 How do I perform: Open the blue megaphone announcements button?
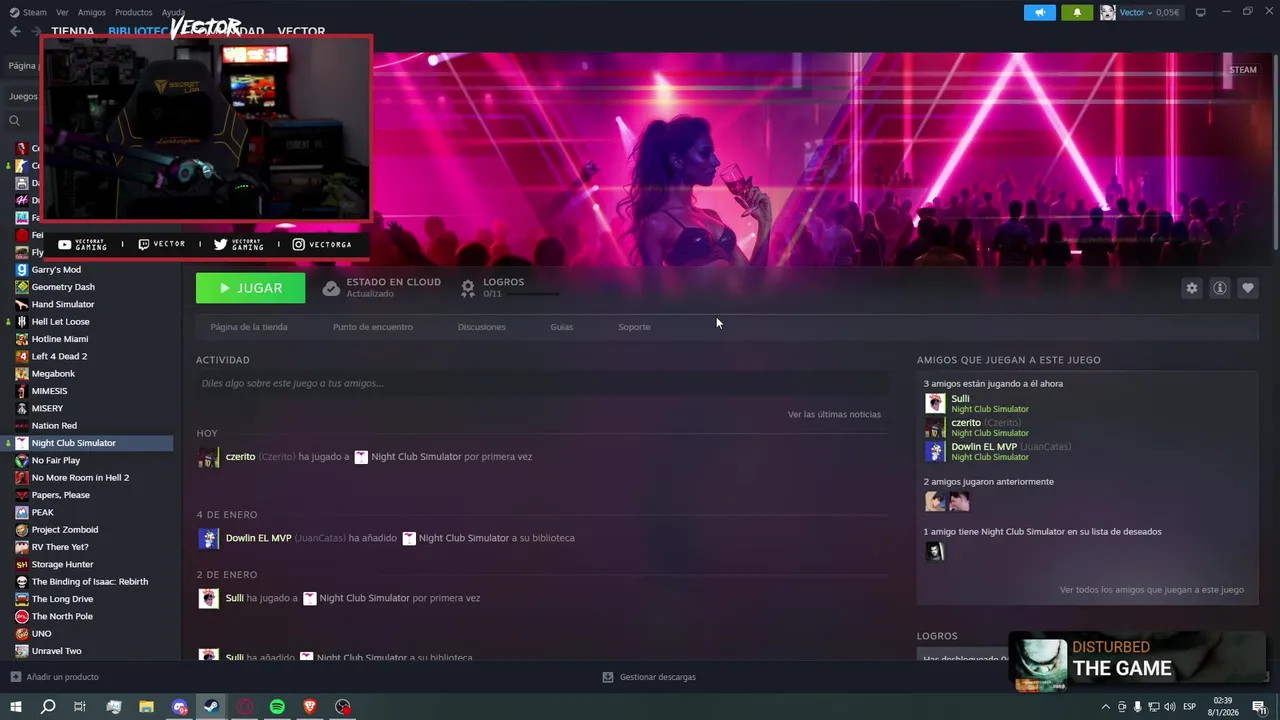[x=1039, y=12]
